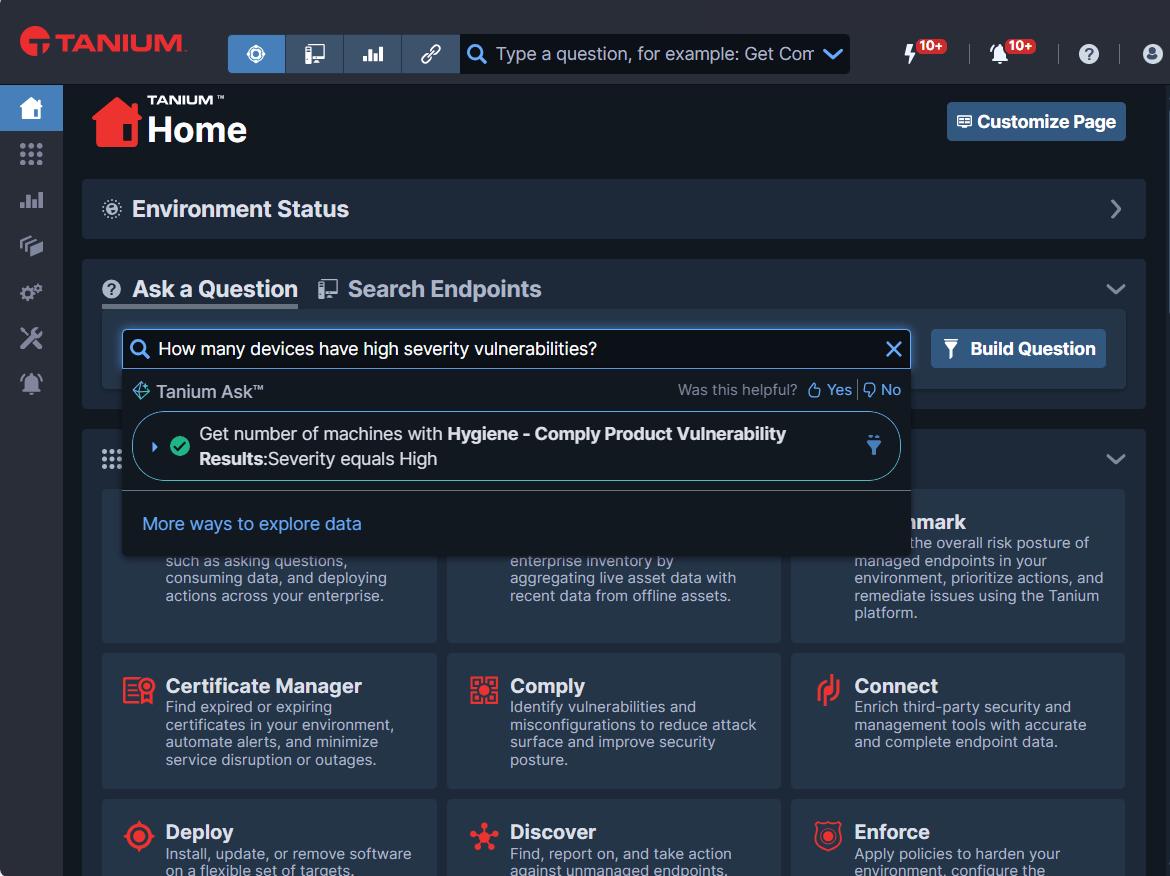1170x876 pixels.
Task: Click the Tanium Ask label icon
Action: (x=141, y=391)
